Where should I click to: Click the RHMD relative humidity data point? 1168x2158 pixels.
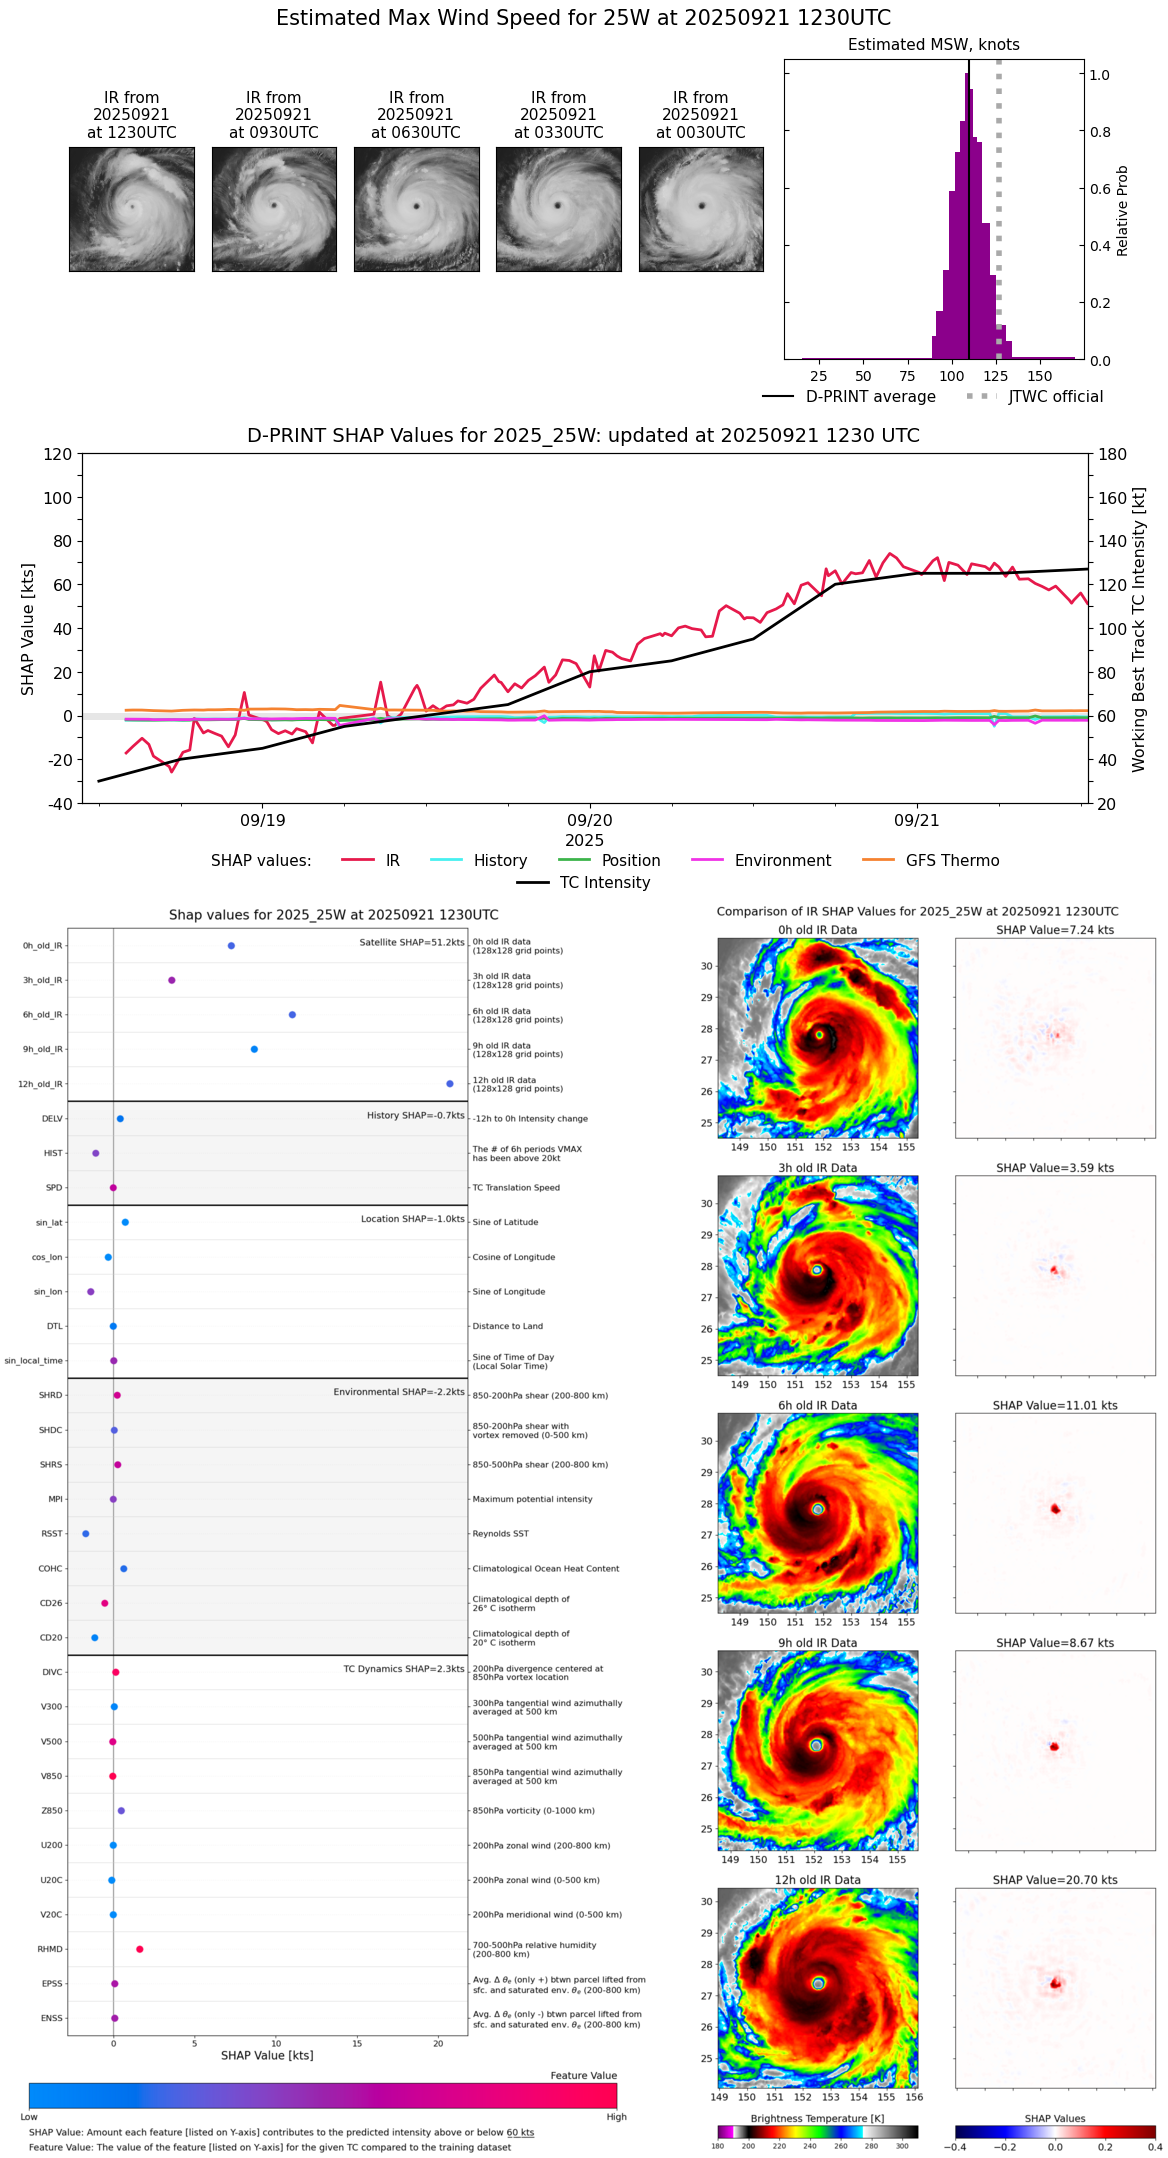coord(139,1949)
